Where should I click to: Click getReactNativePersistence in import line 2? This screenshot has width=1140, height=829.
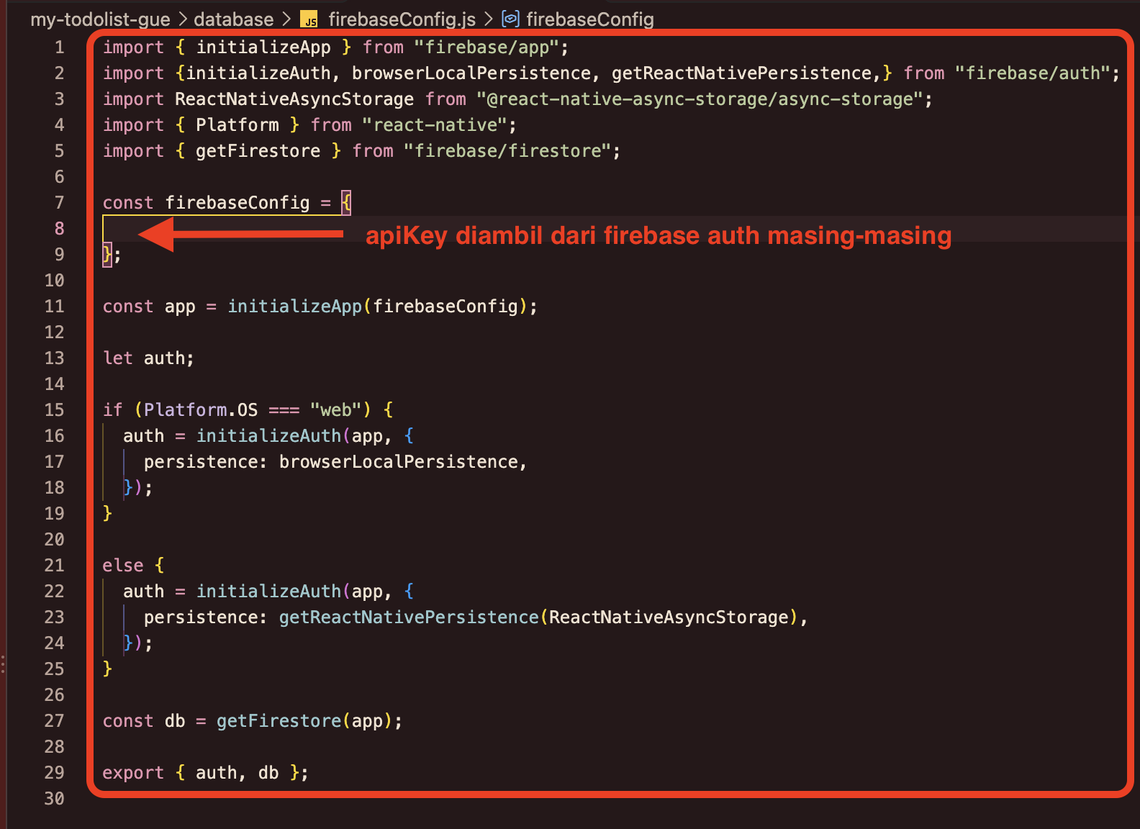742,73
